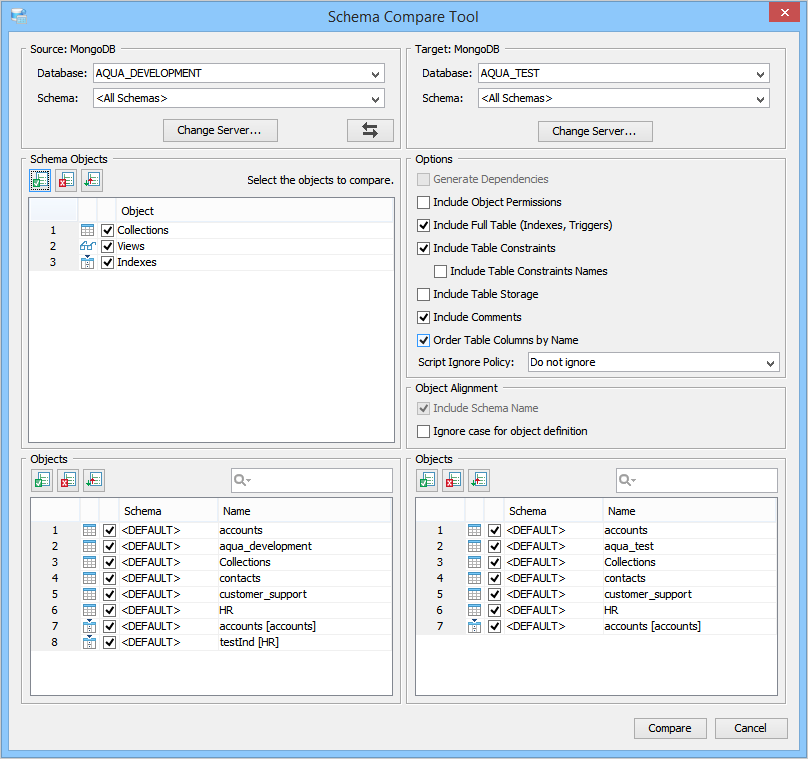808x759 pixels.
Task: Click source Change Server button
Action: click(x=220, y=130)
